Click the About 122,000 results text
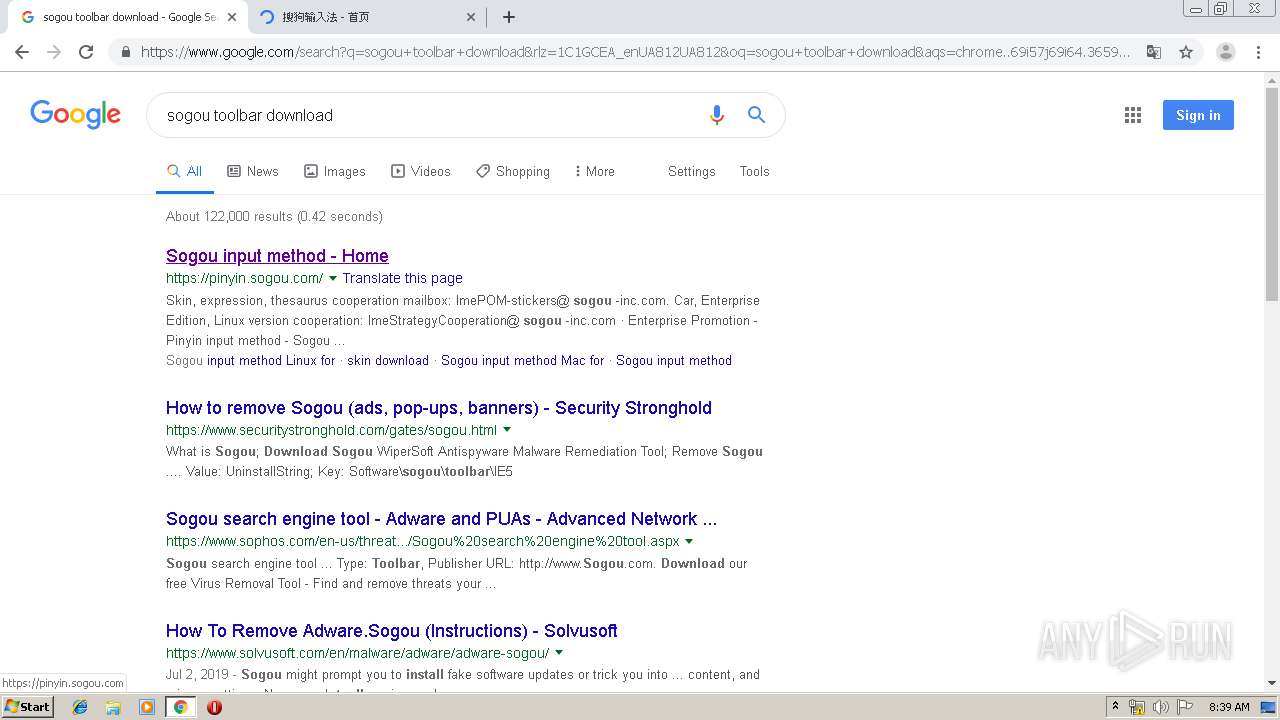 [274, 216]
